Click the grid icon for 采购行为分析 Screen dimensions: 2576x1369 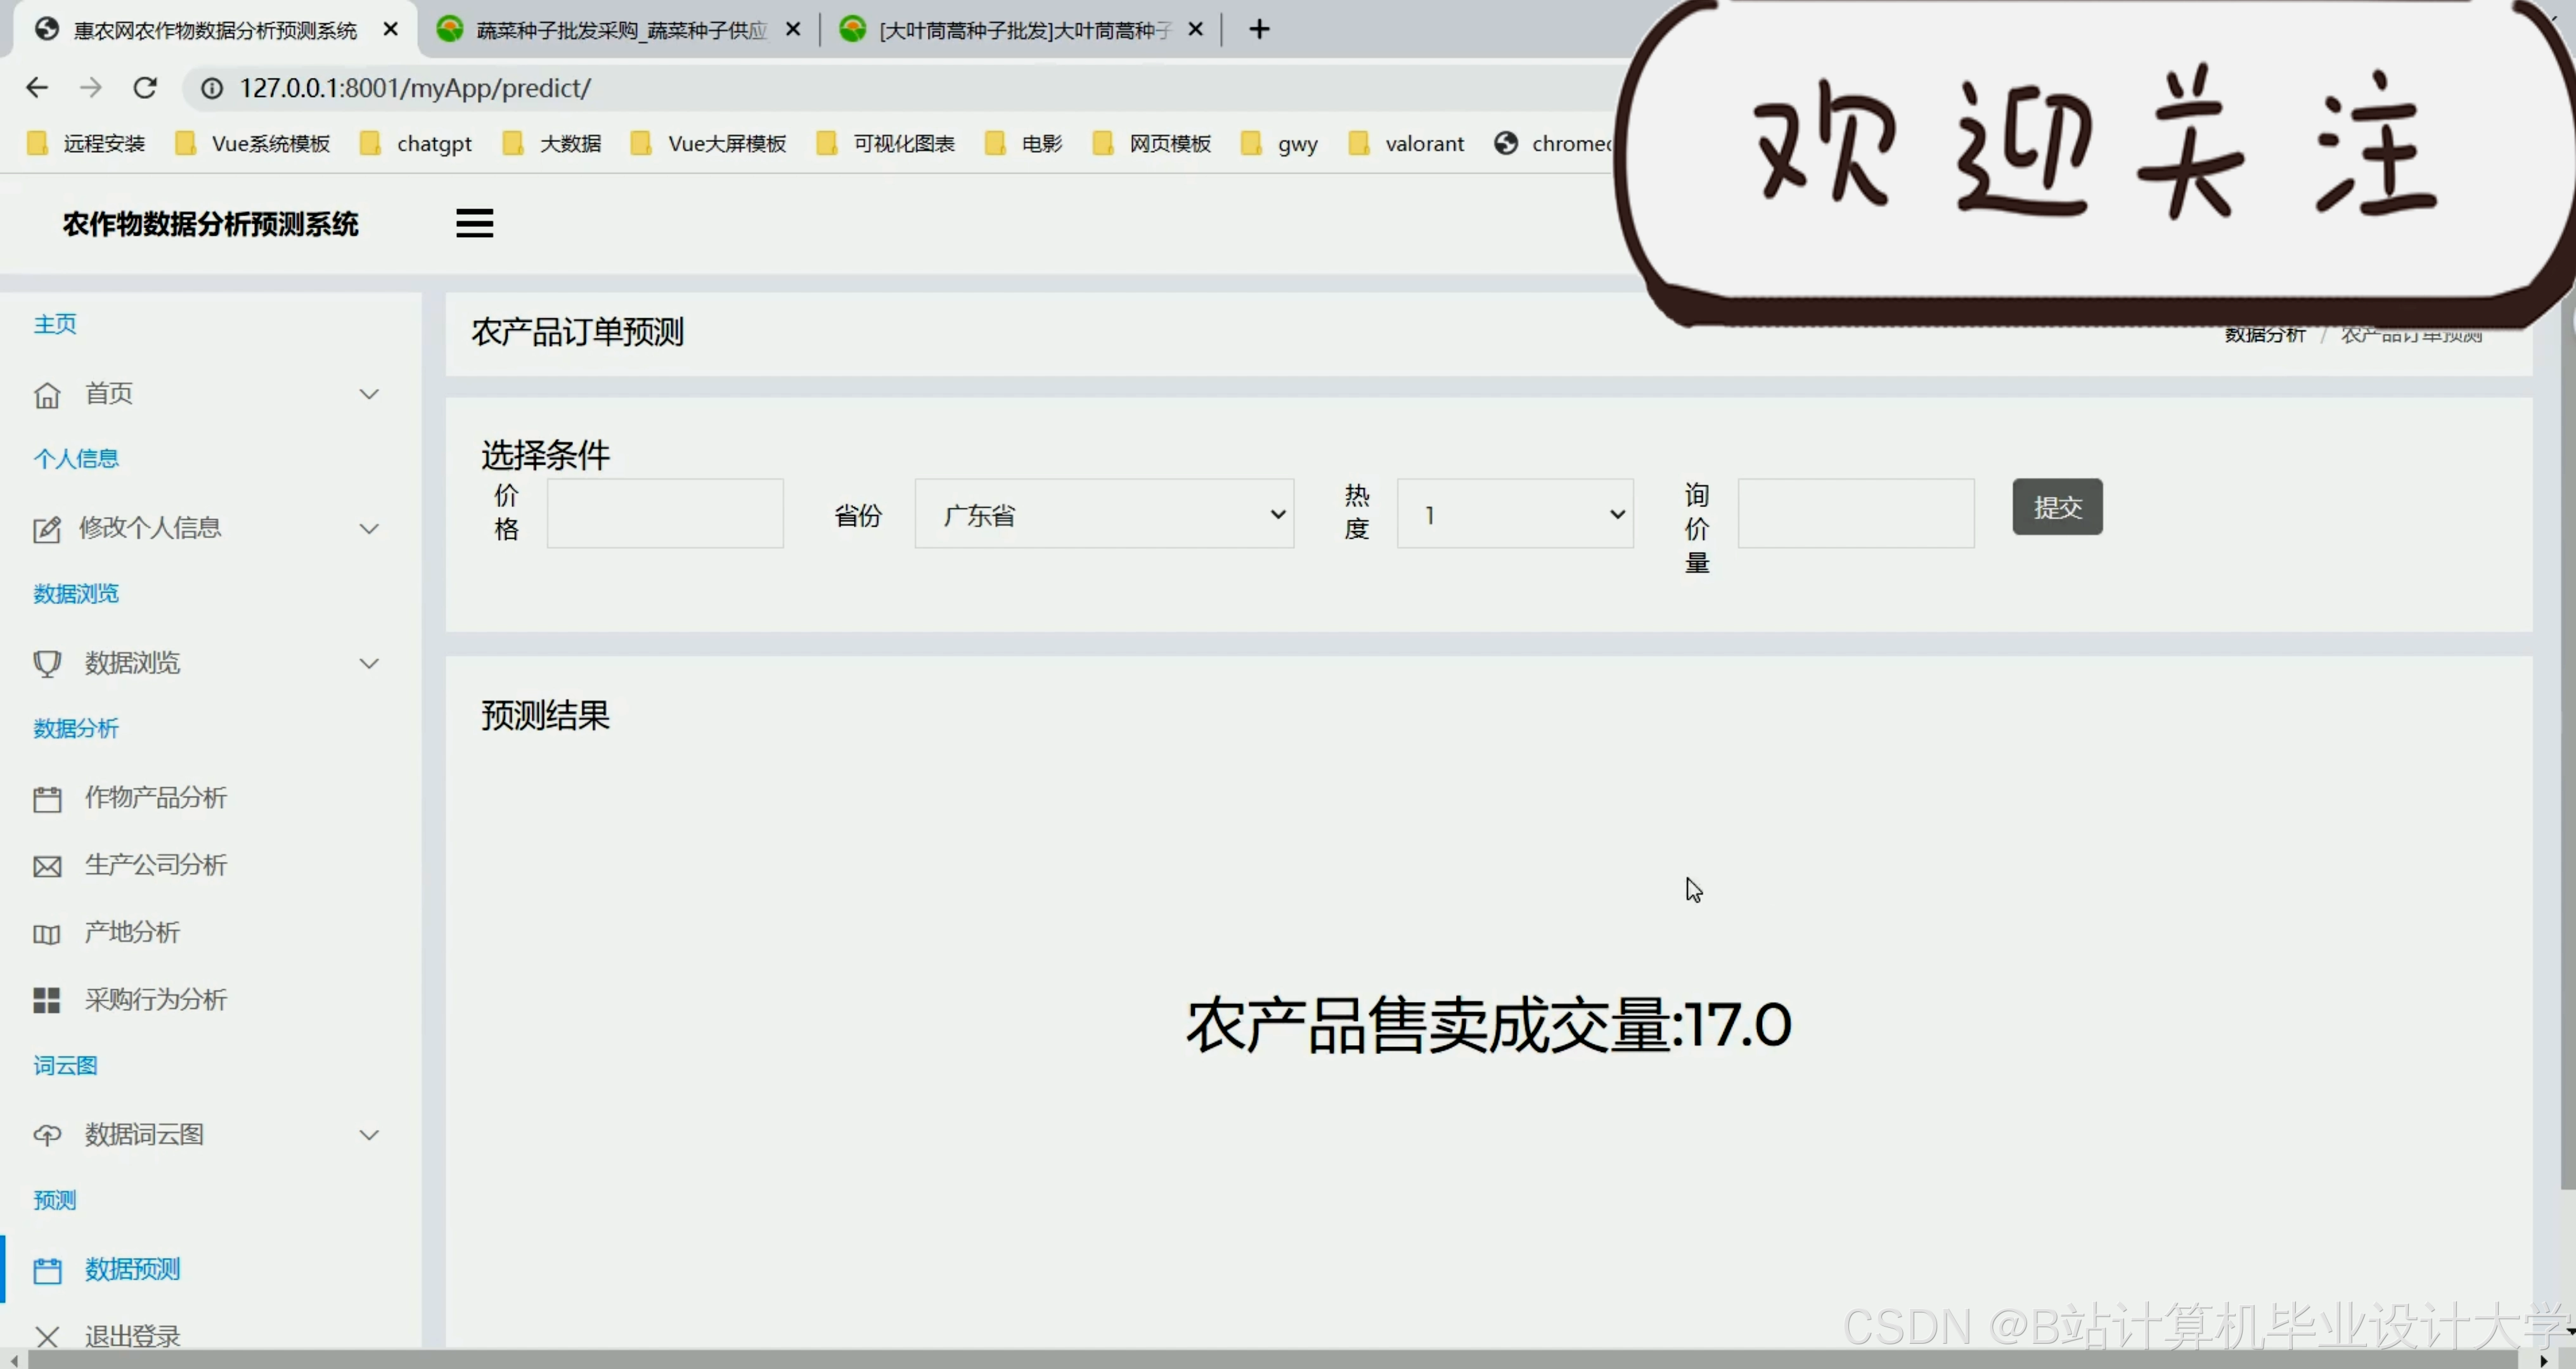tap(47, 1001)
